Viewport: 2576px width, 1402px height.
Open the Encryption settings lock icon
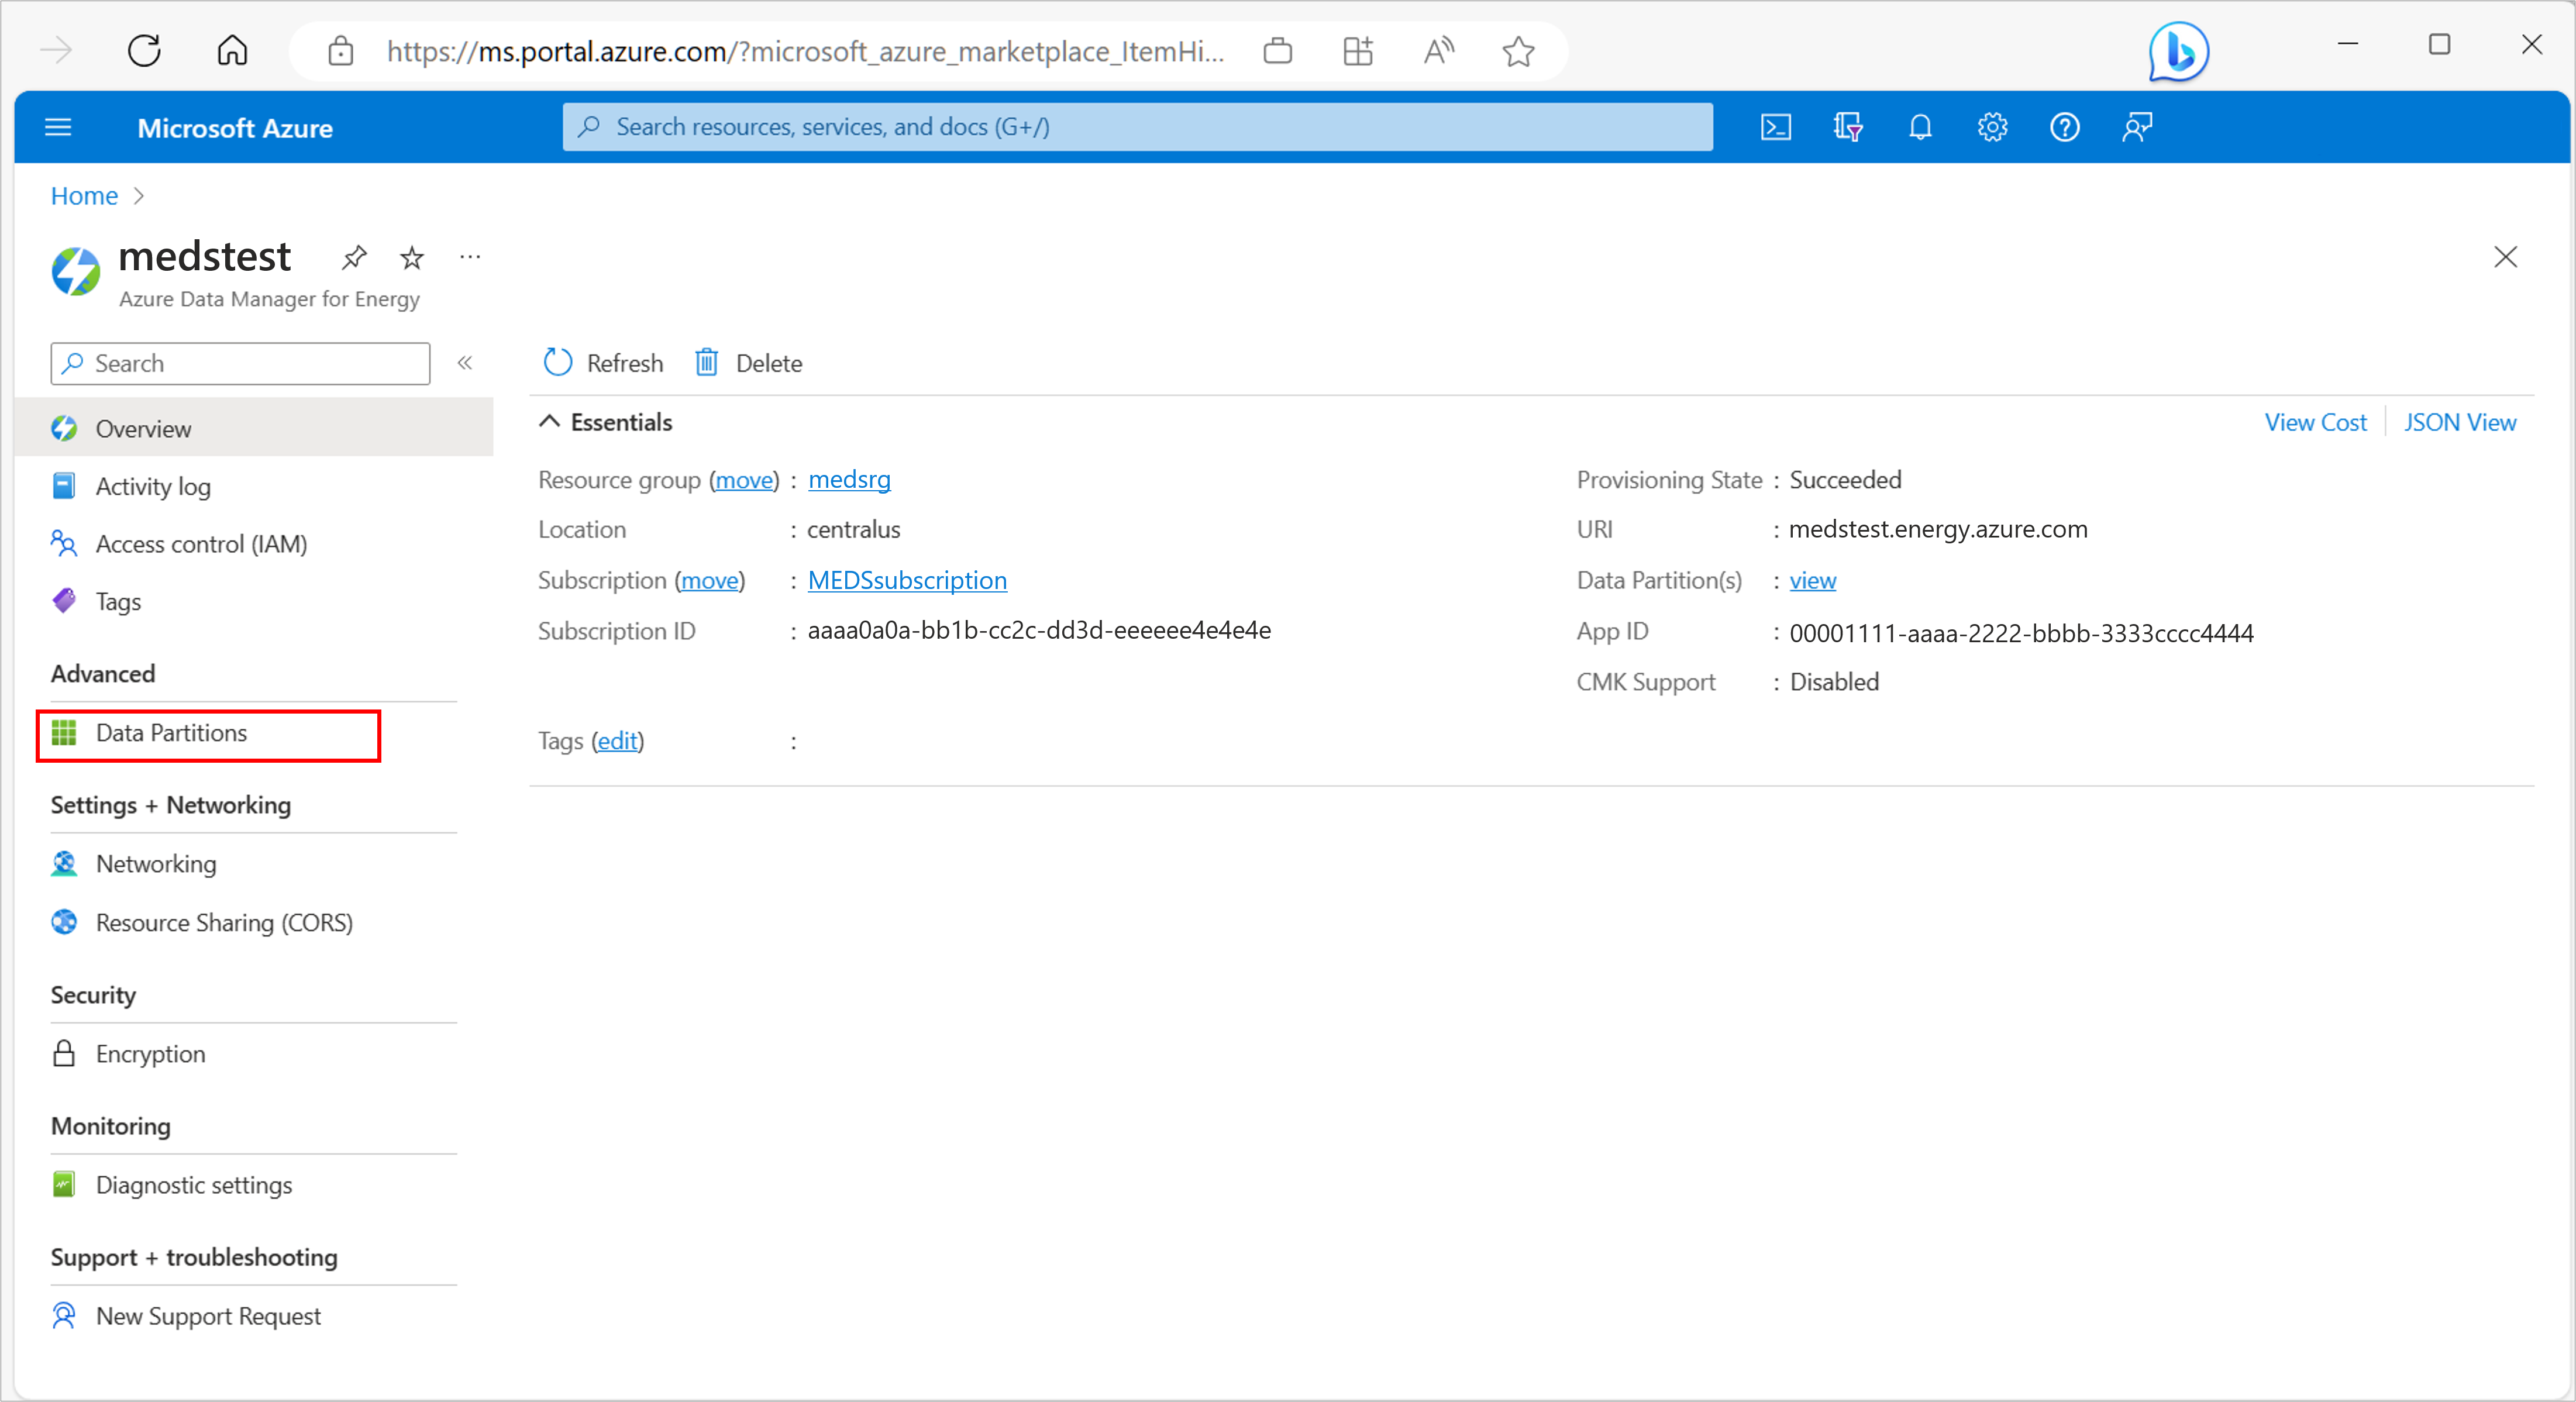point(64,1053)
